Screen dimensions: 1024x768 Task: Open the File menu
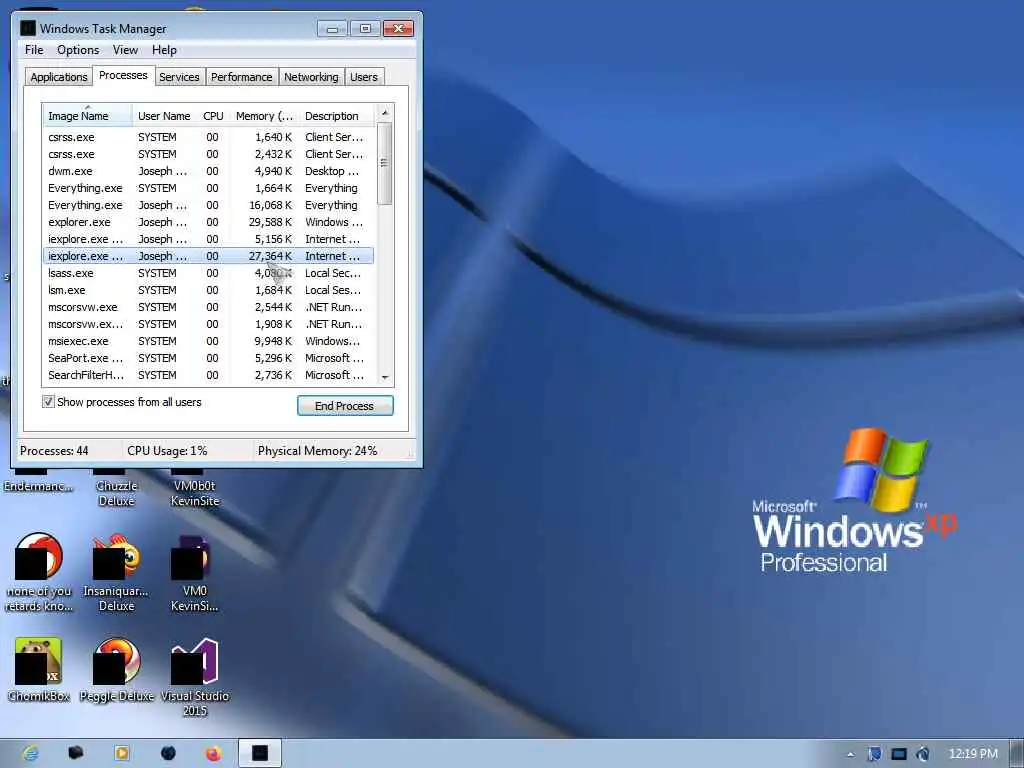click(34, 50)
